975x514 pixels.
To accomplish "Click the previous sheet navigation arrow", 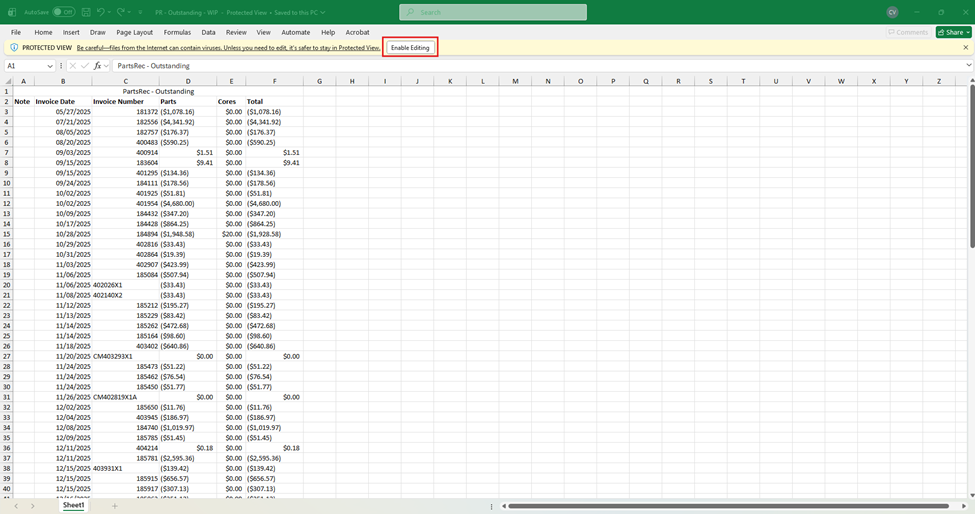I will pyautogui.click(x=16, y=506).
